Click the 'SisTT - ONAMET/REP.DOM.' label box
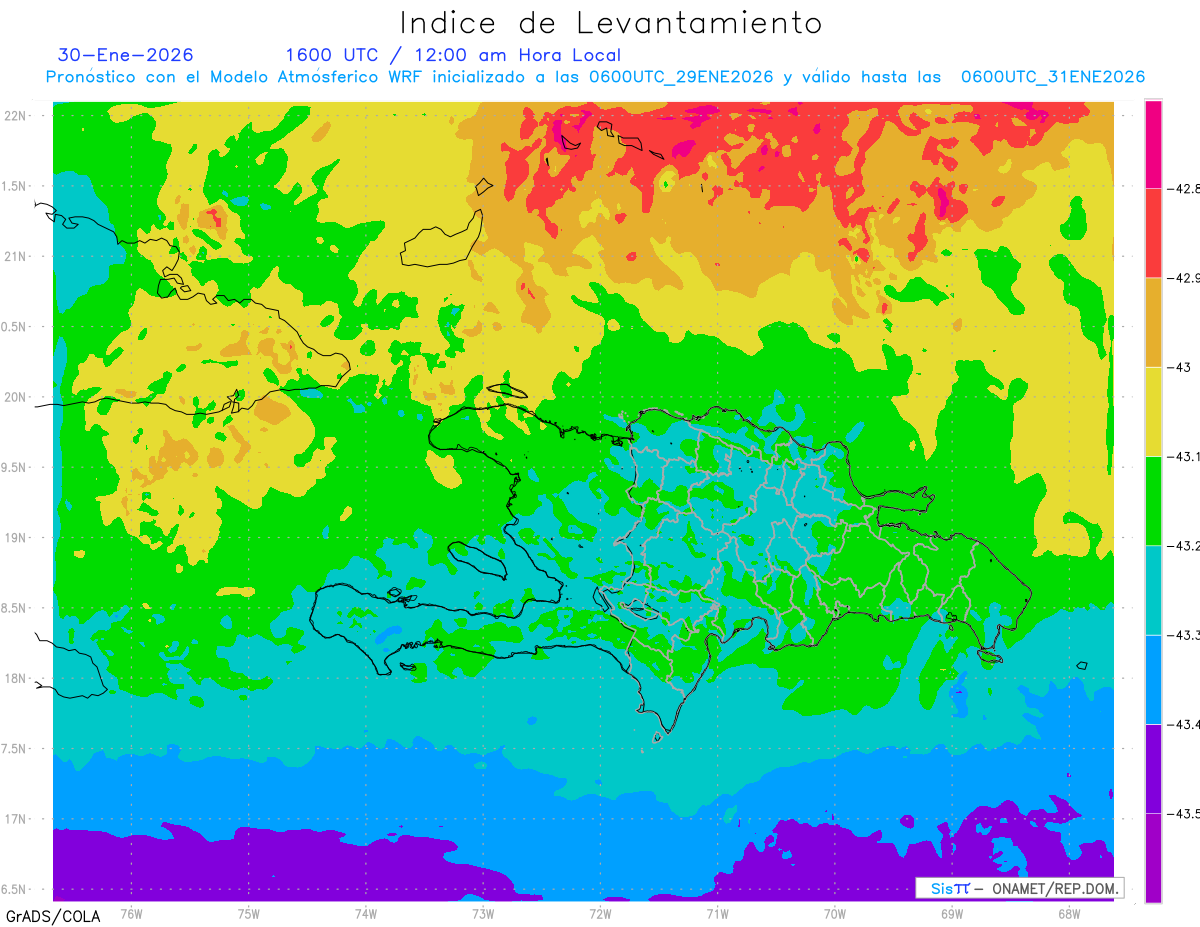Screen dimensions: 1200x927 click(x=1019, y=888)
